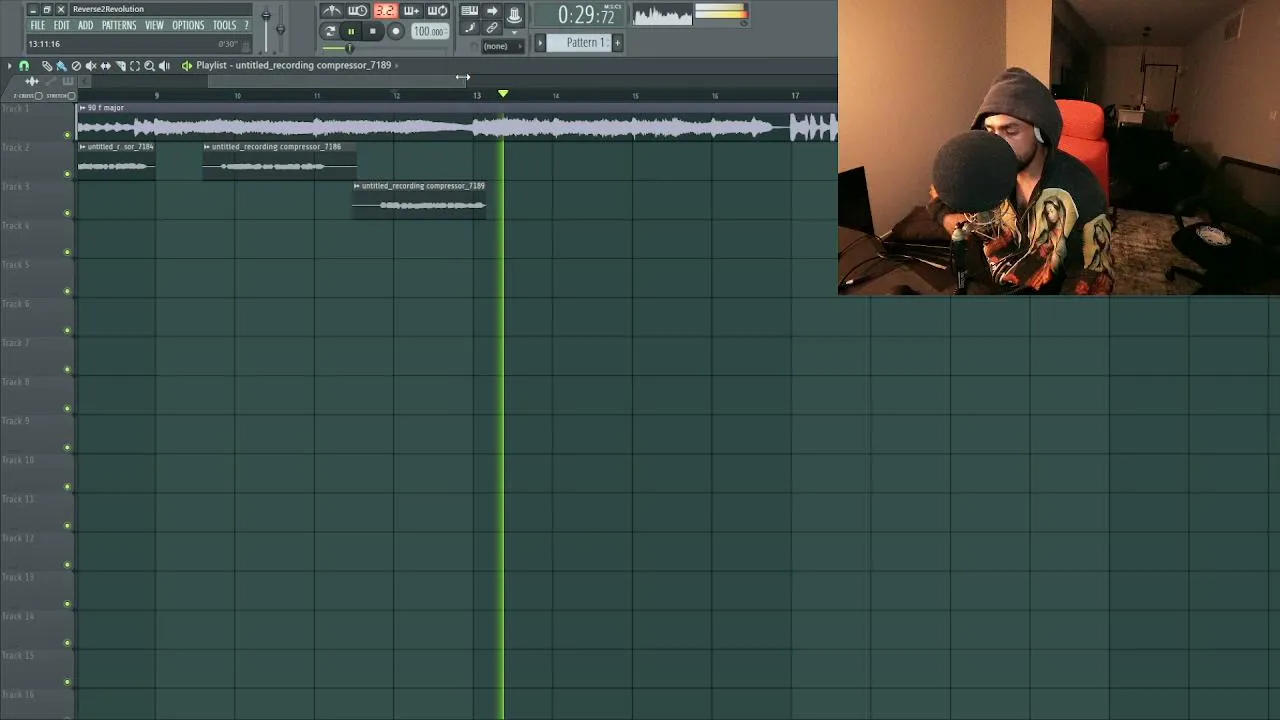The height and width of the screenshot is (720, 1280).
Task: Mute Track 1 with green dot
Action: pyautogui.click(x=67, y=135)
